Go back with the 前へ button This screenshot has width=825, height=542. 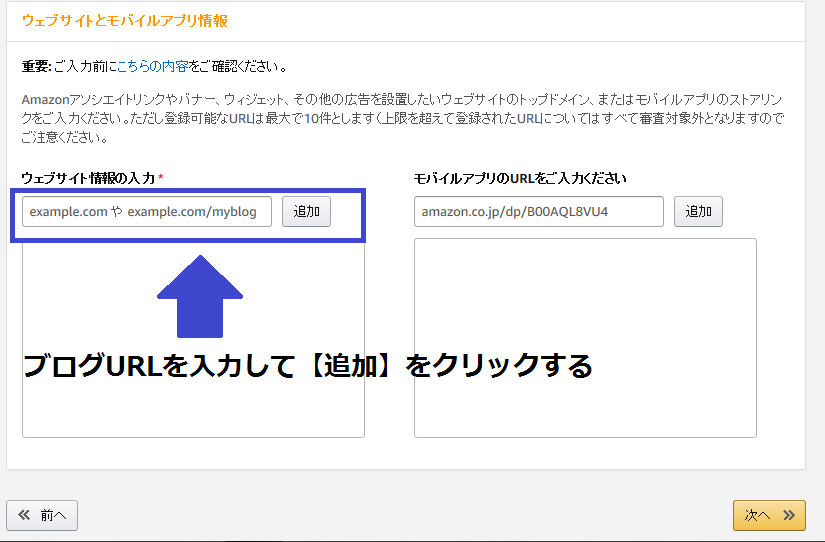(x=42, y=515)
